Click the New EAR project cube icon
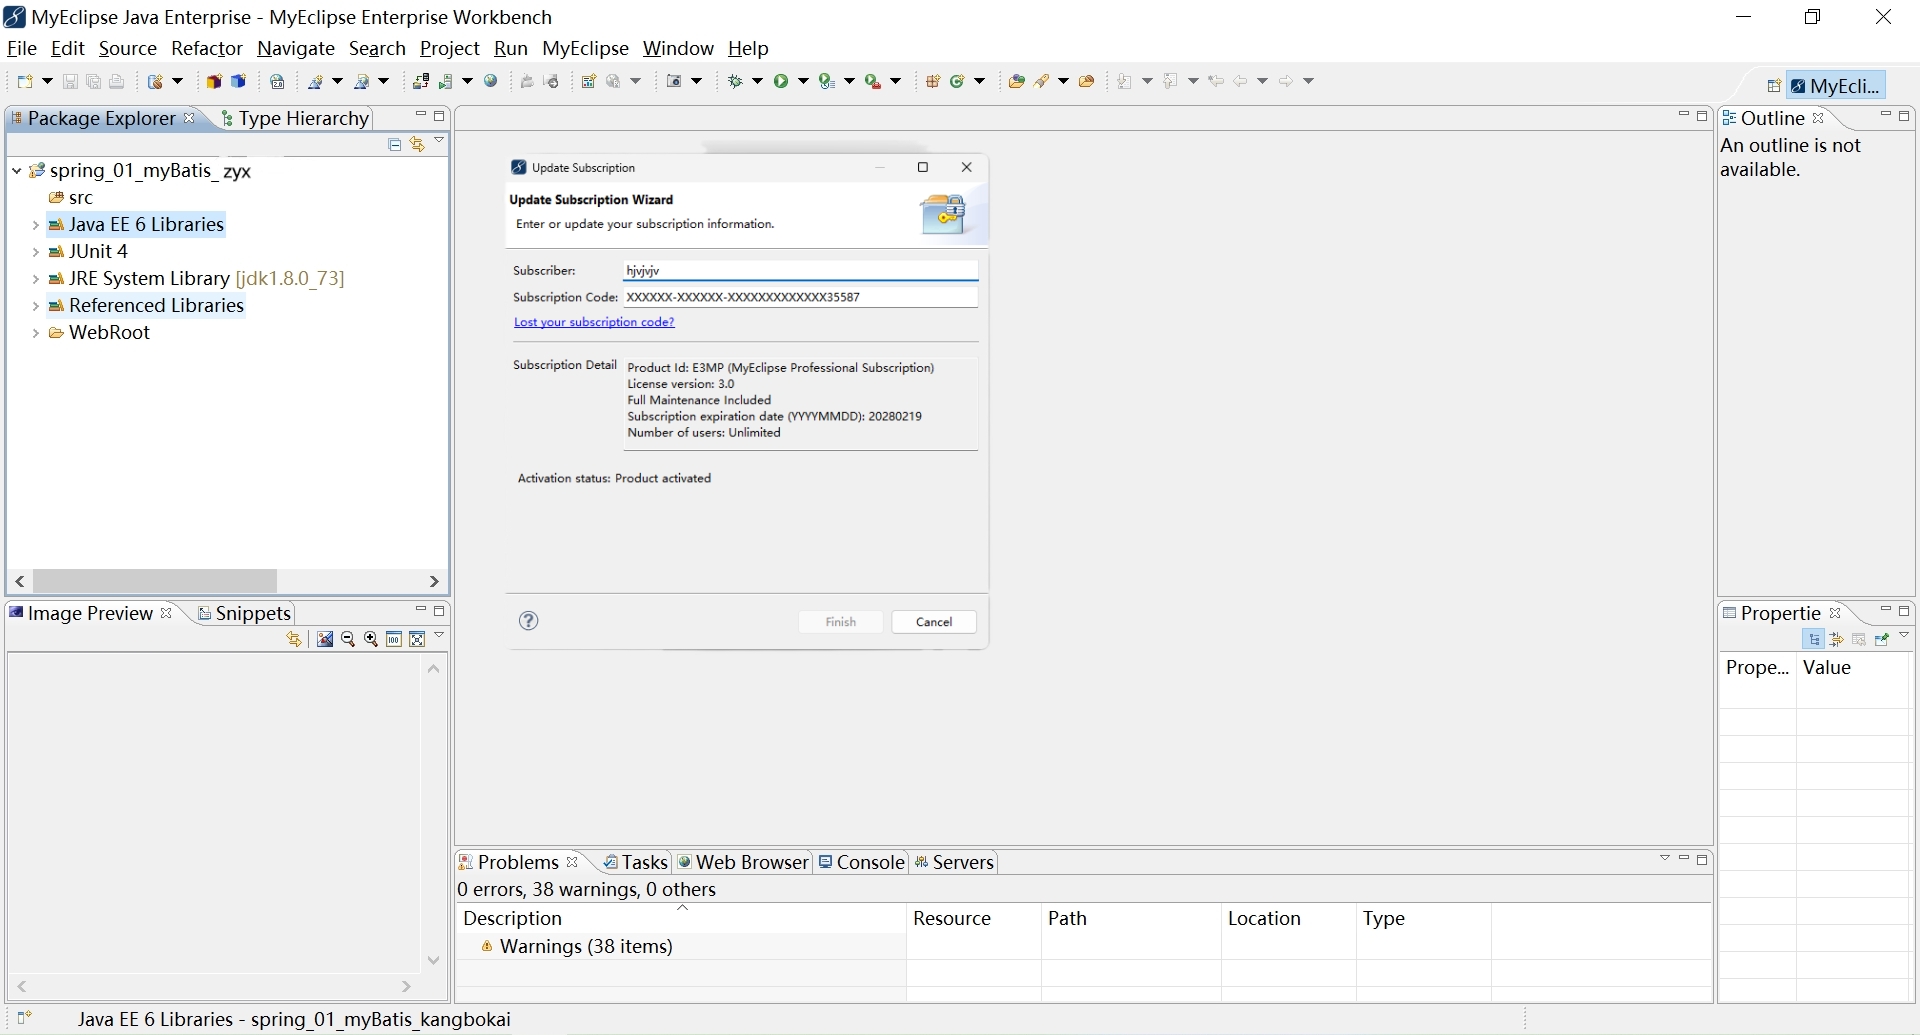 (213, 81)
